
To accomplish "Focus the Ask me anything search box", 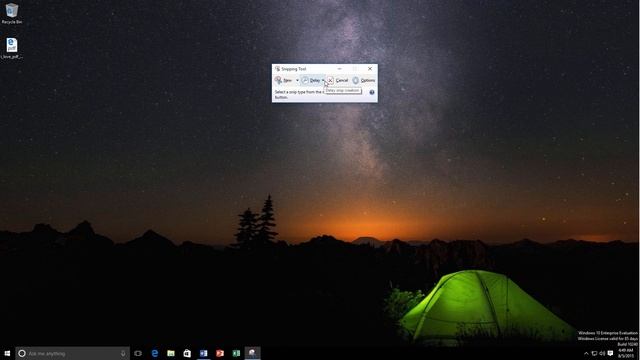I will (x=73, y=353).
